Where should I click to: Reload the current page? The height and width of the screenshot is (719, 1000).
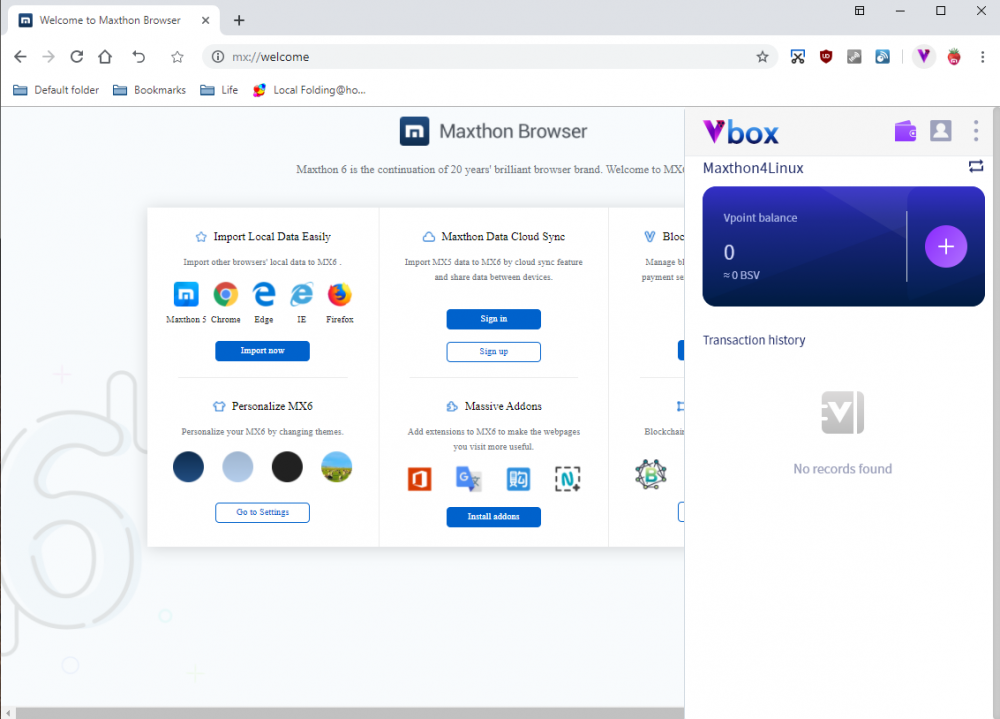point(76,57)
